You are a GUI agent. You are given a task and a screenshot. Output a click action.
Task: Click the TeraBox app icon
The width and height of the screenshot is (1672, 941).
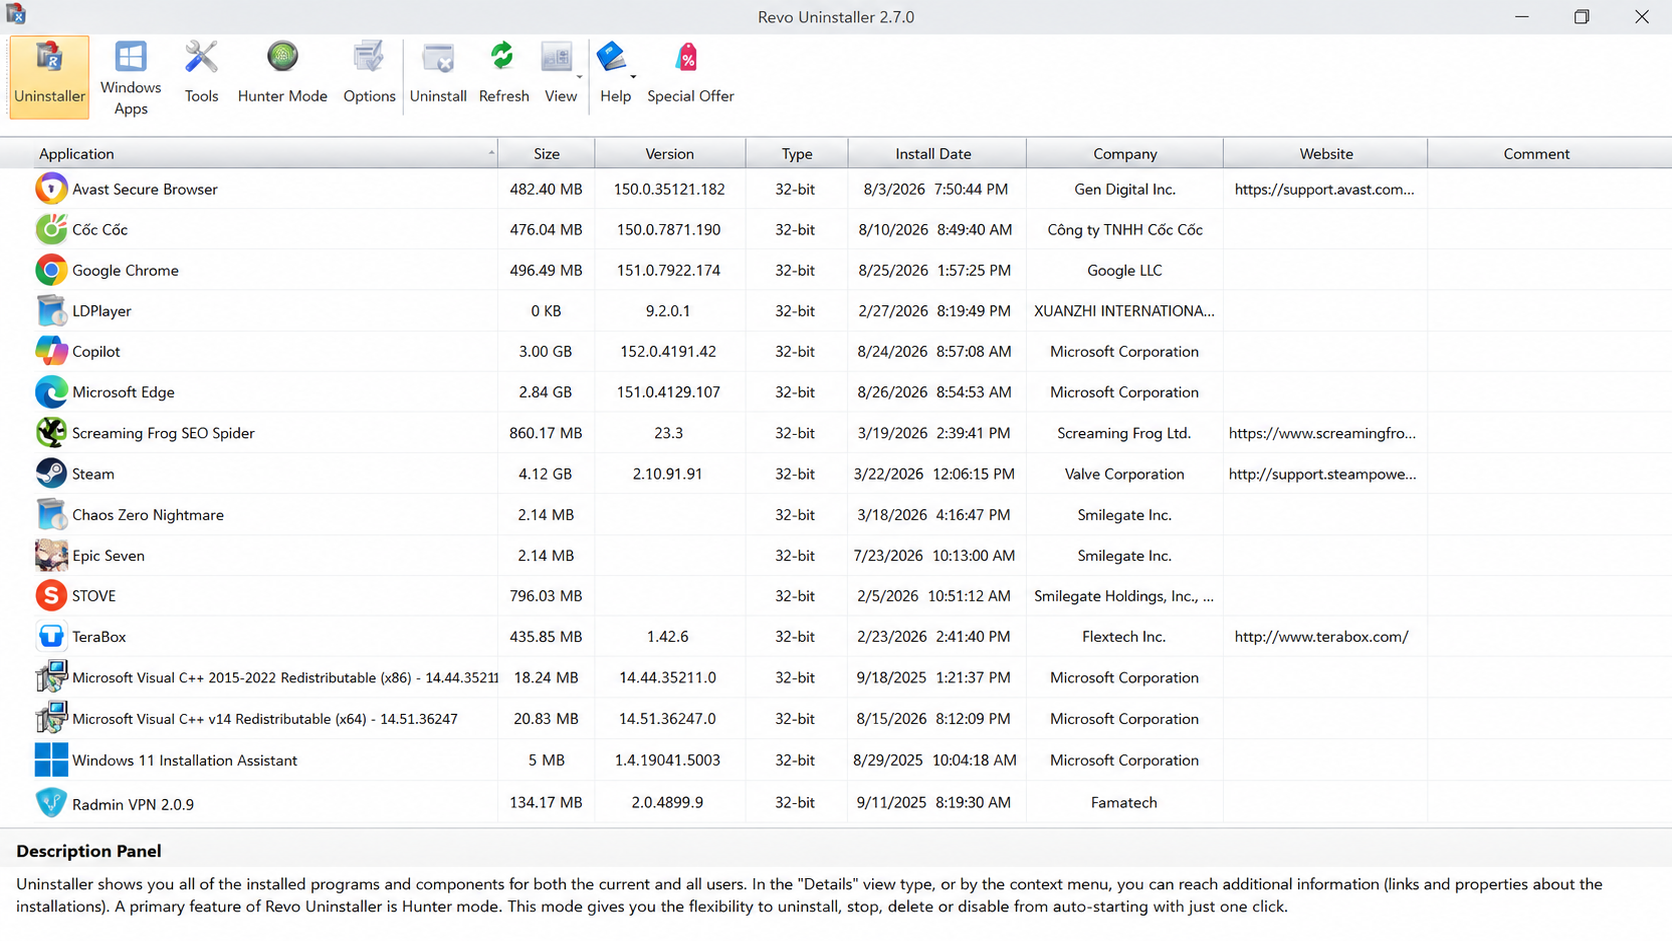pos(51,636)
